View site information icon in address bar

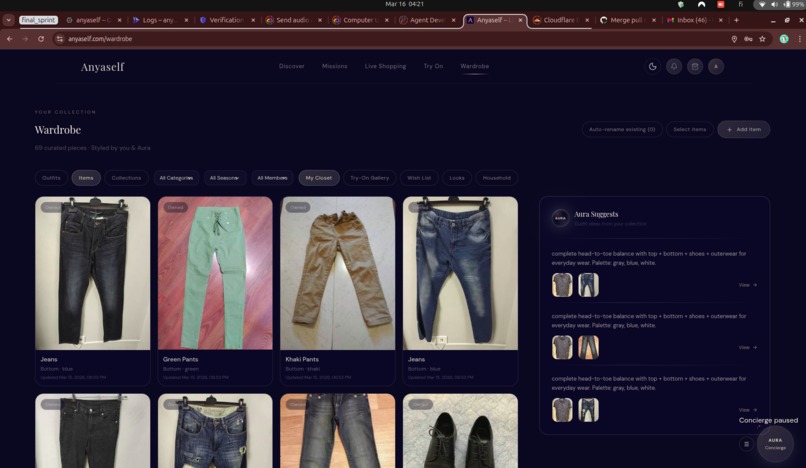pos(60,39)
